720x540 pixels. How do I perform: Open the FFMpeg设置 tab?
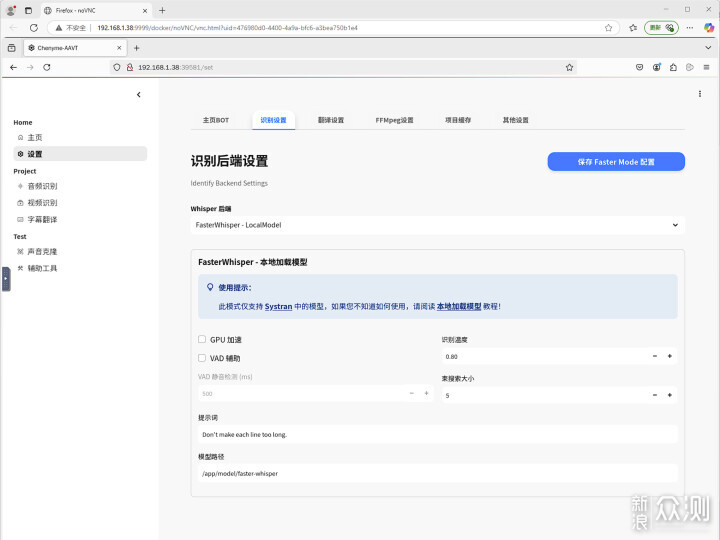click(x=394, y=120)
